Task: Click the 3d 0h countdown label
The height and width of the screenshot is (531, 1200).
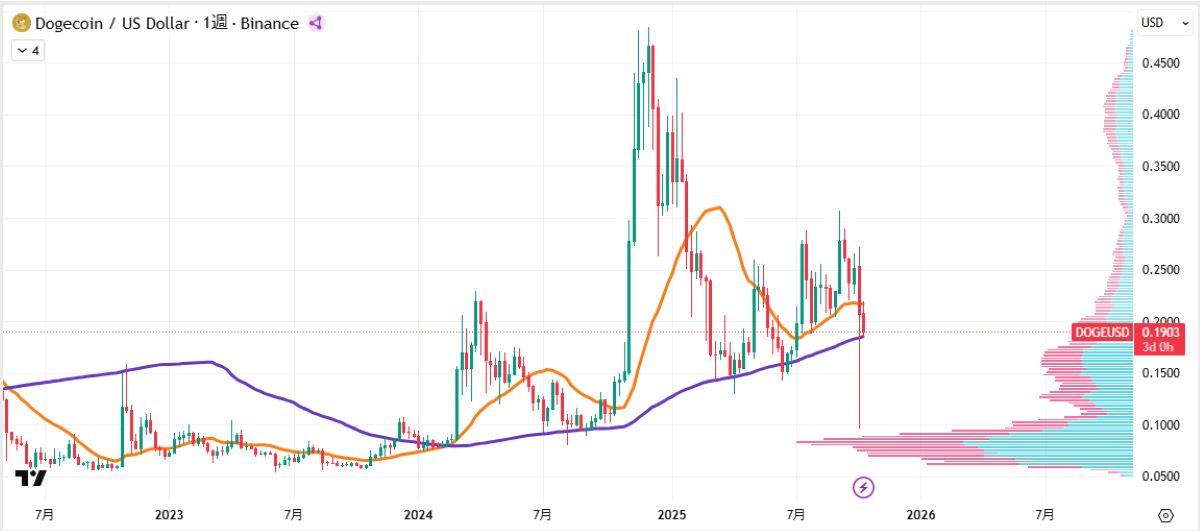Action: pos(1160,347)
